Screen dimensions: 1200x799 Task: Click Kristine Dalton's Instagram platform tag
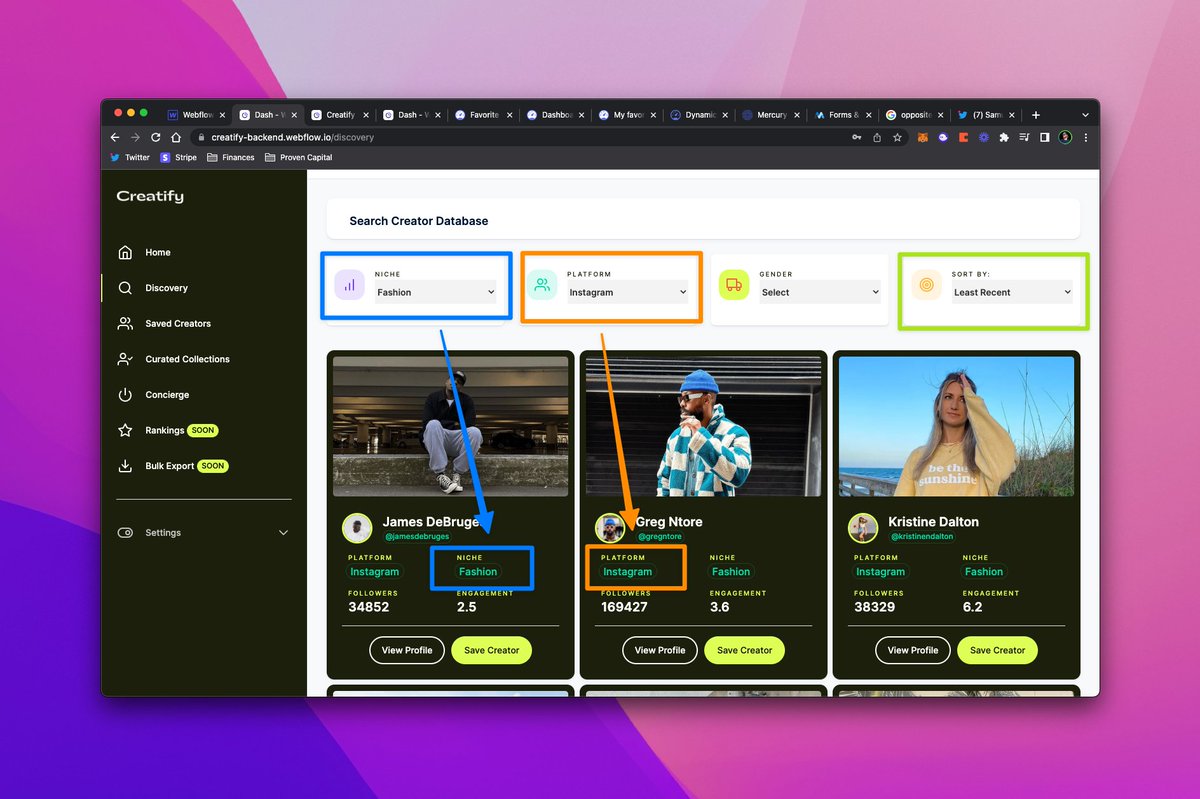(880, 572)
